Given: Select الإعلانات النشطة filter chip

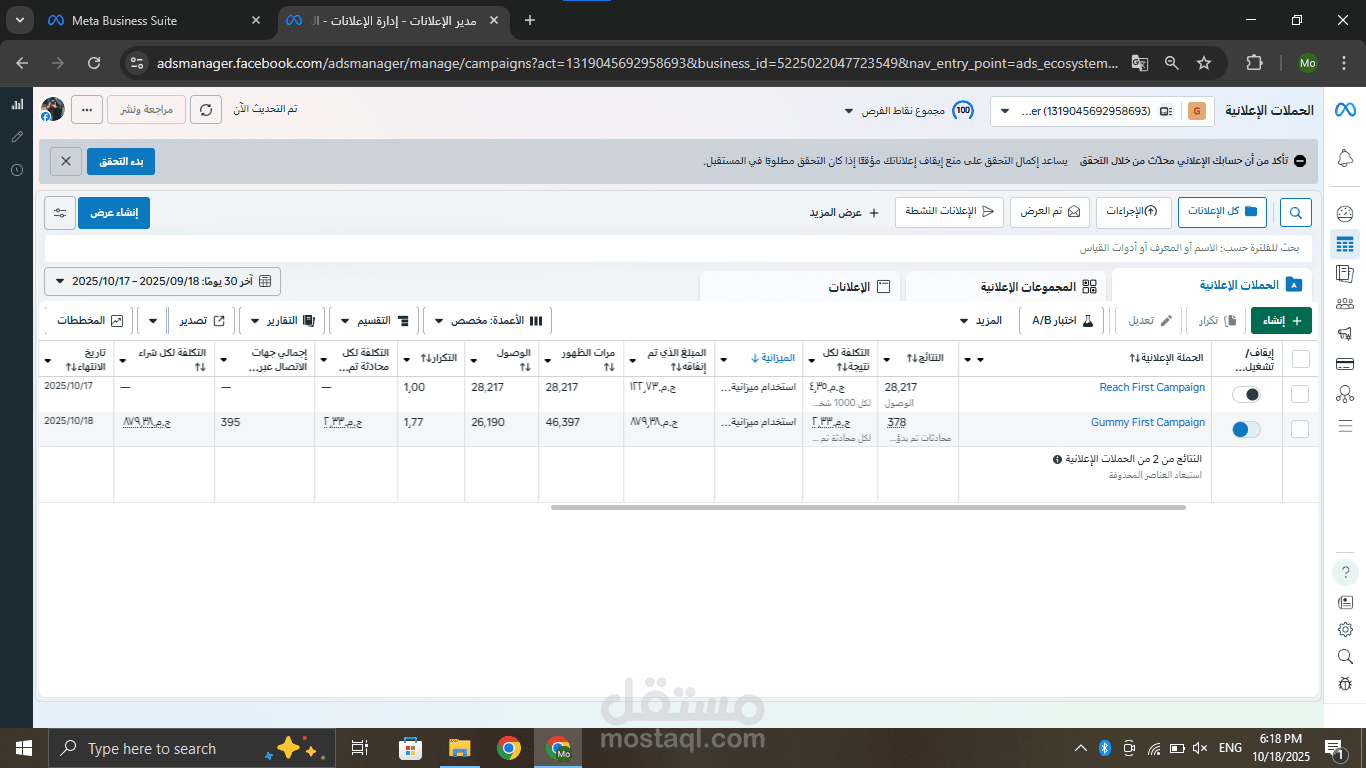Looking at the screenshot, I should tap(950, 212).
